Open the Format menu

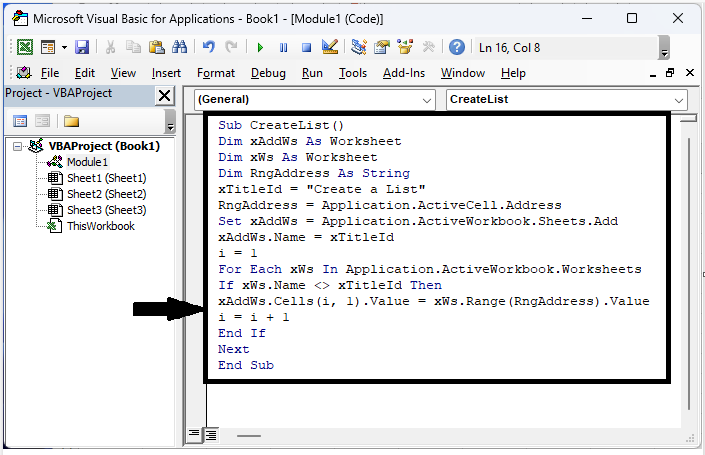point(216,73)
